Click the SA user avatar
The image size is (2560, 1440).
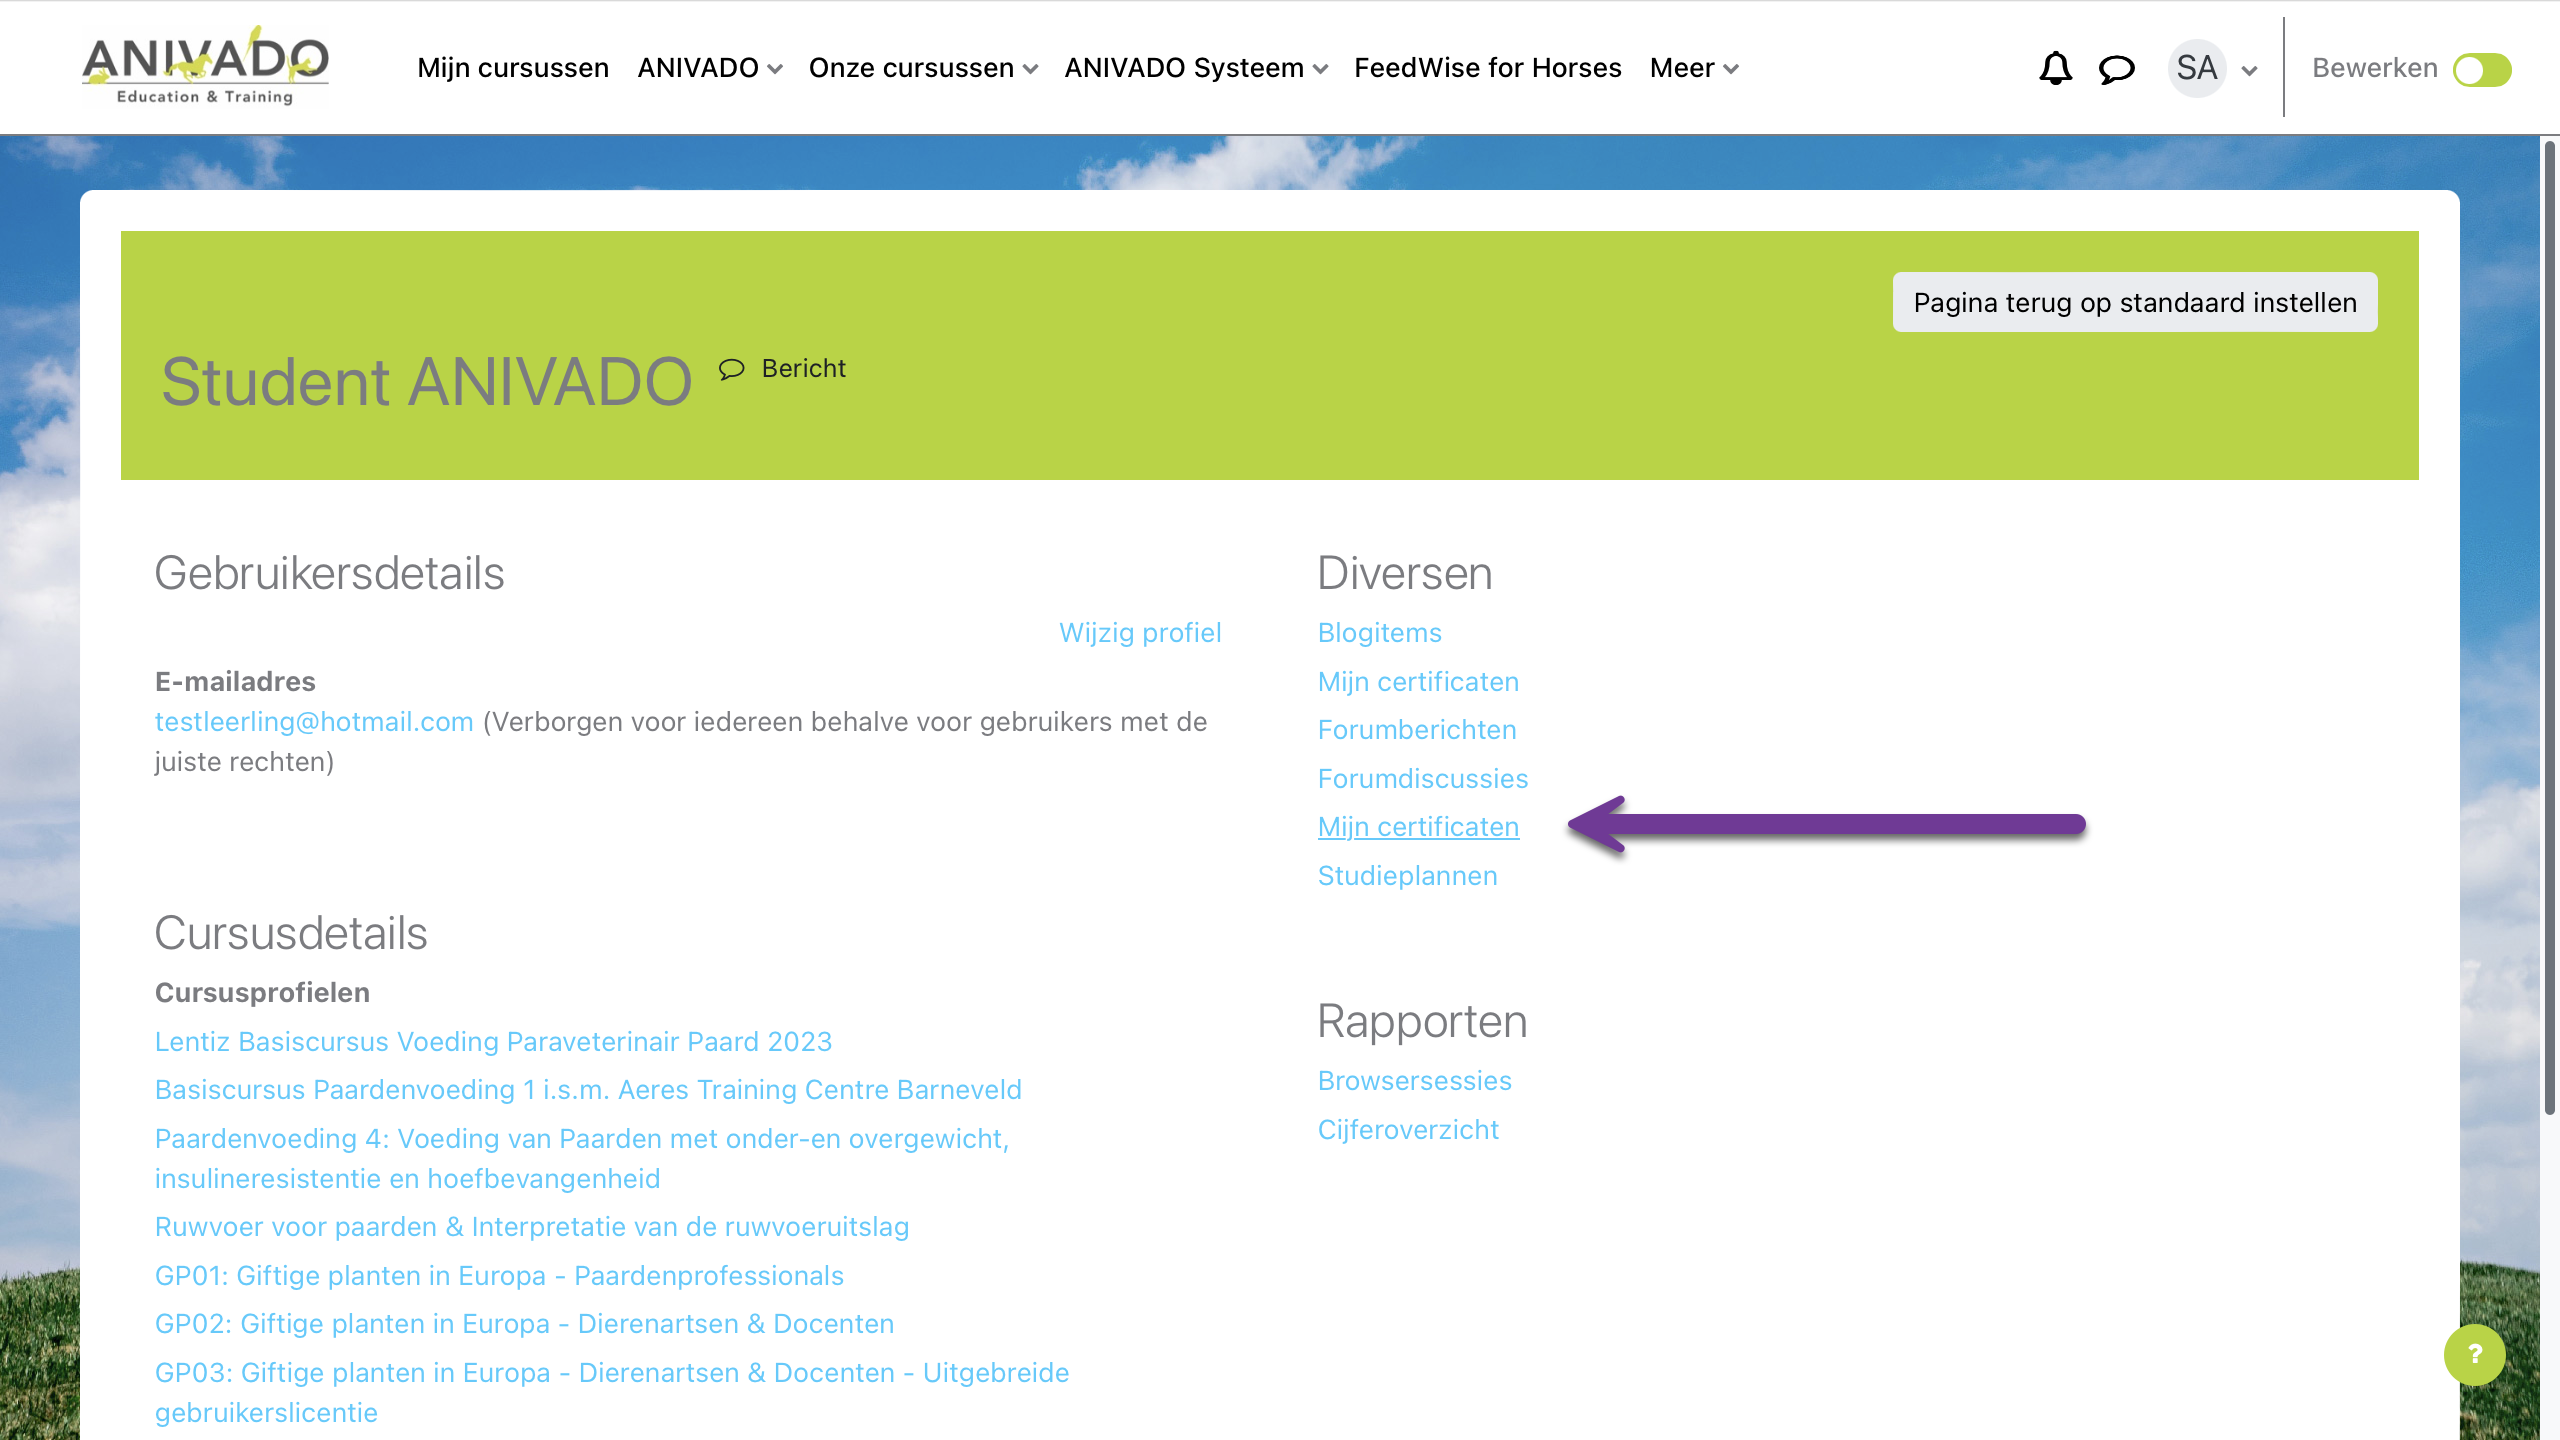2196,68
